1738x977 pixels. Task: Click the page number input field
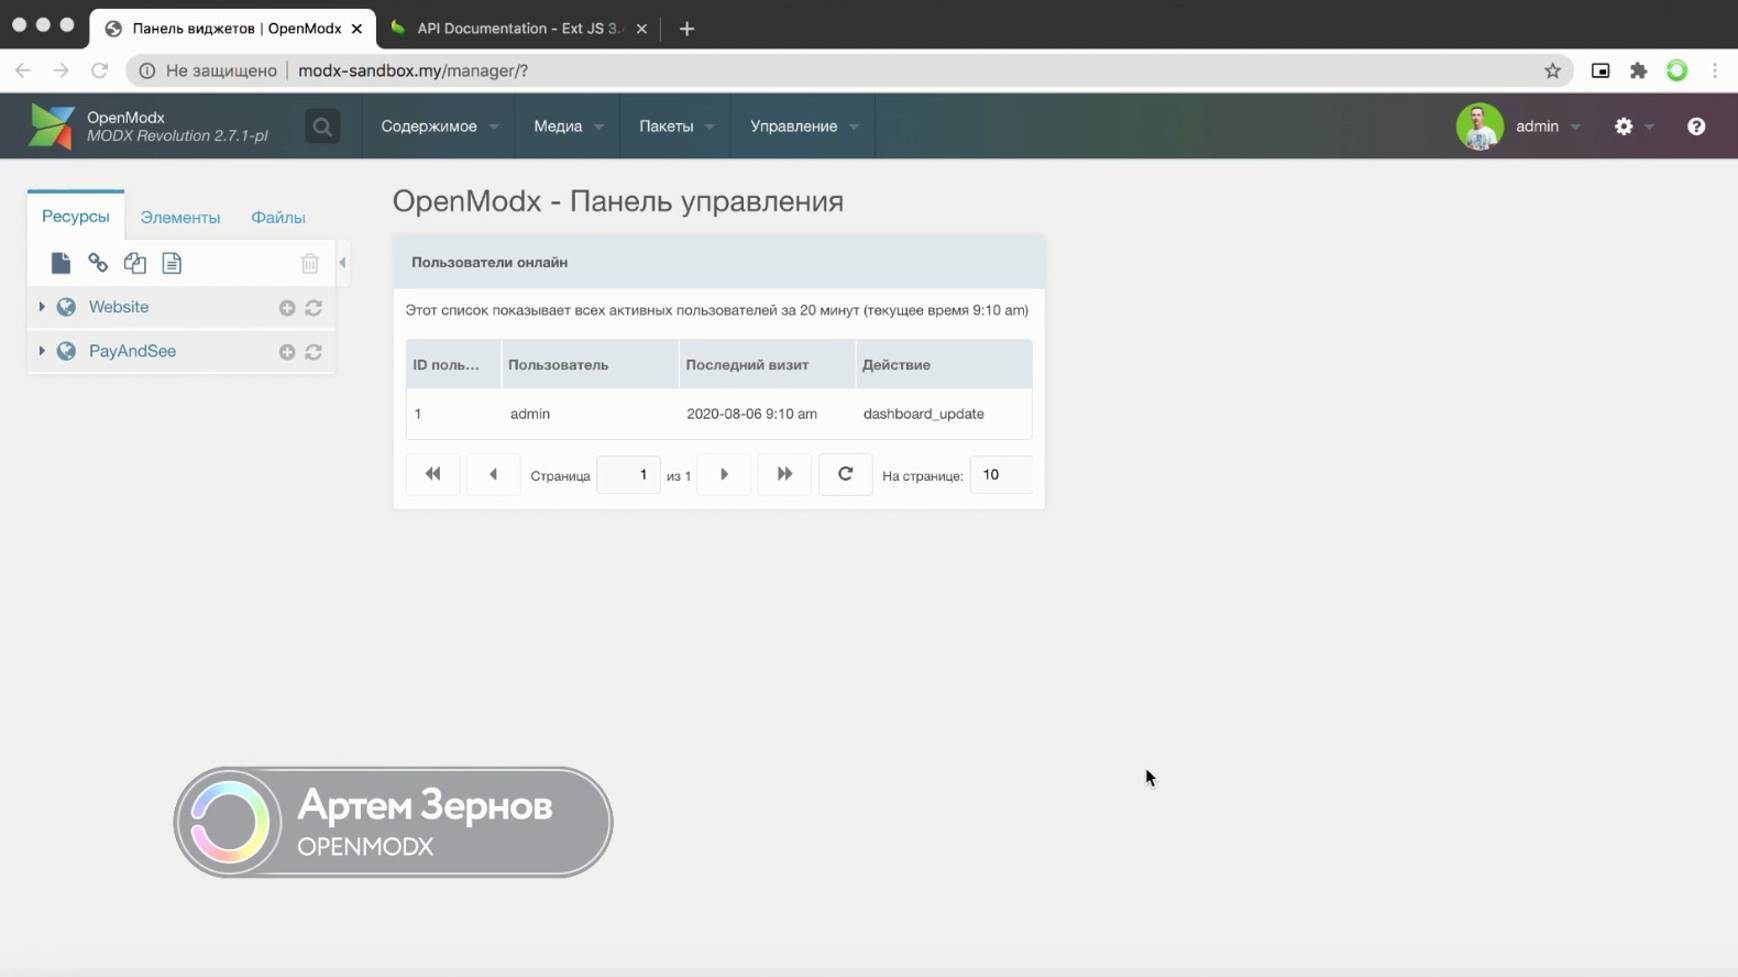coord(628,474)
